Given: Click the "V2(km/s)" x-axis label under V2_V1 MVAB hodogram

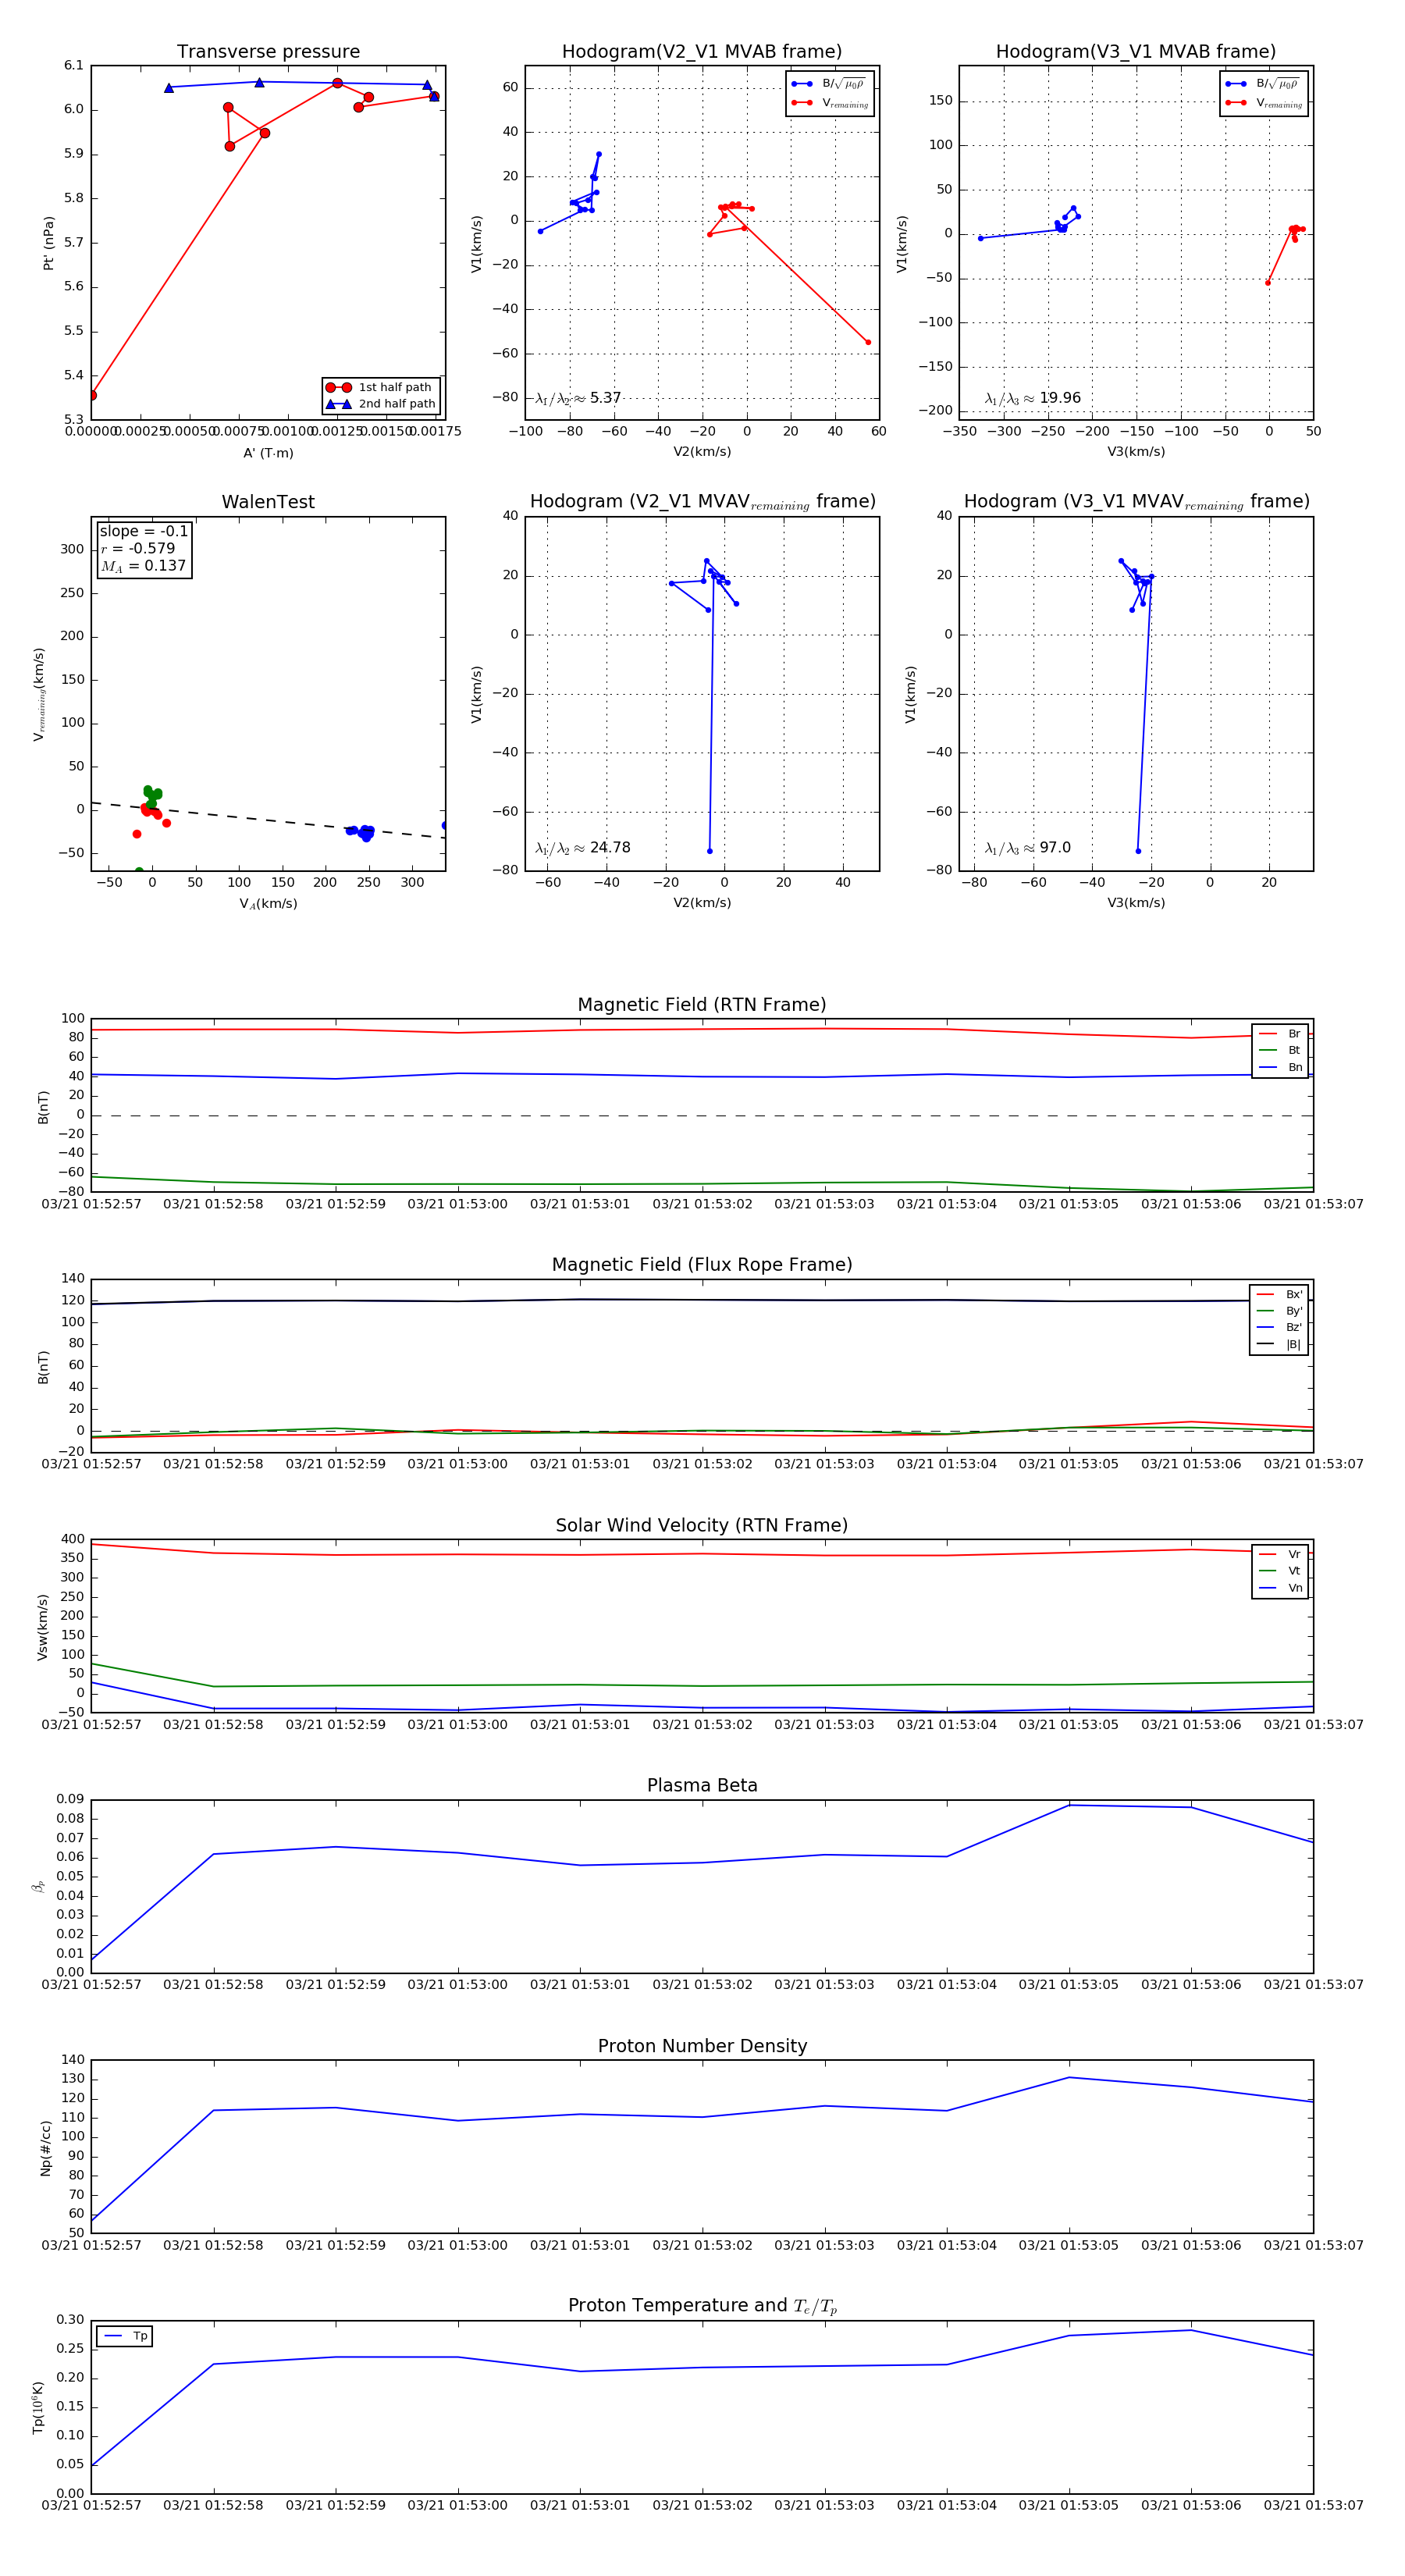Looking at the screenshot, I should 702,452.
